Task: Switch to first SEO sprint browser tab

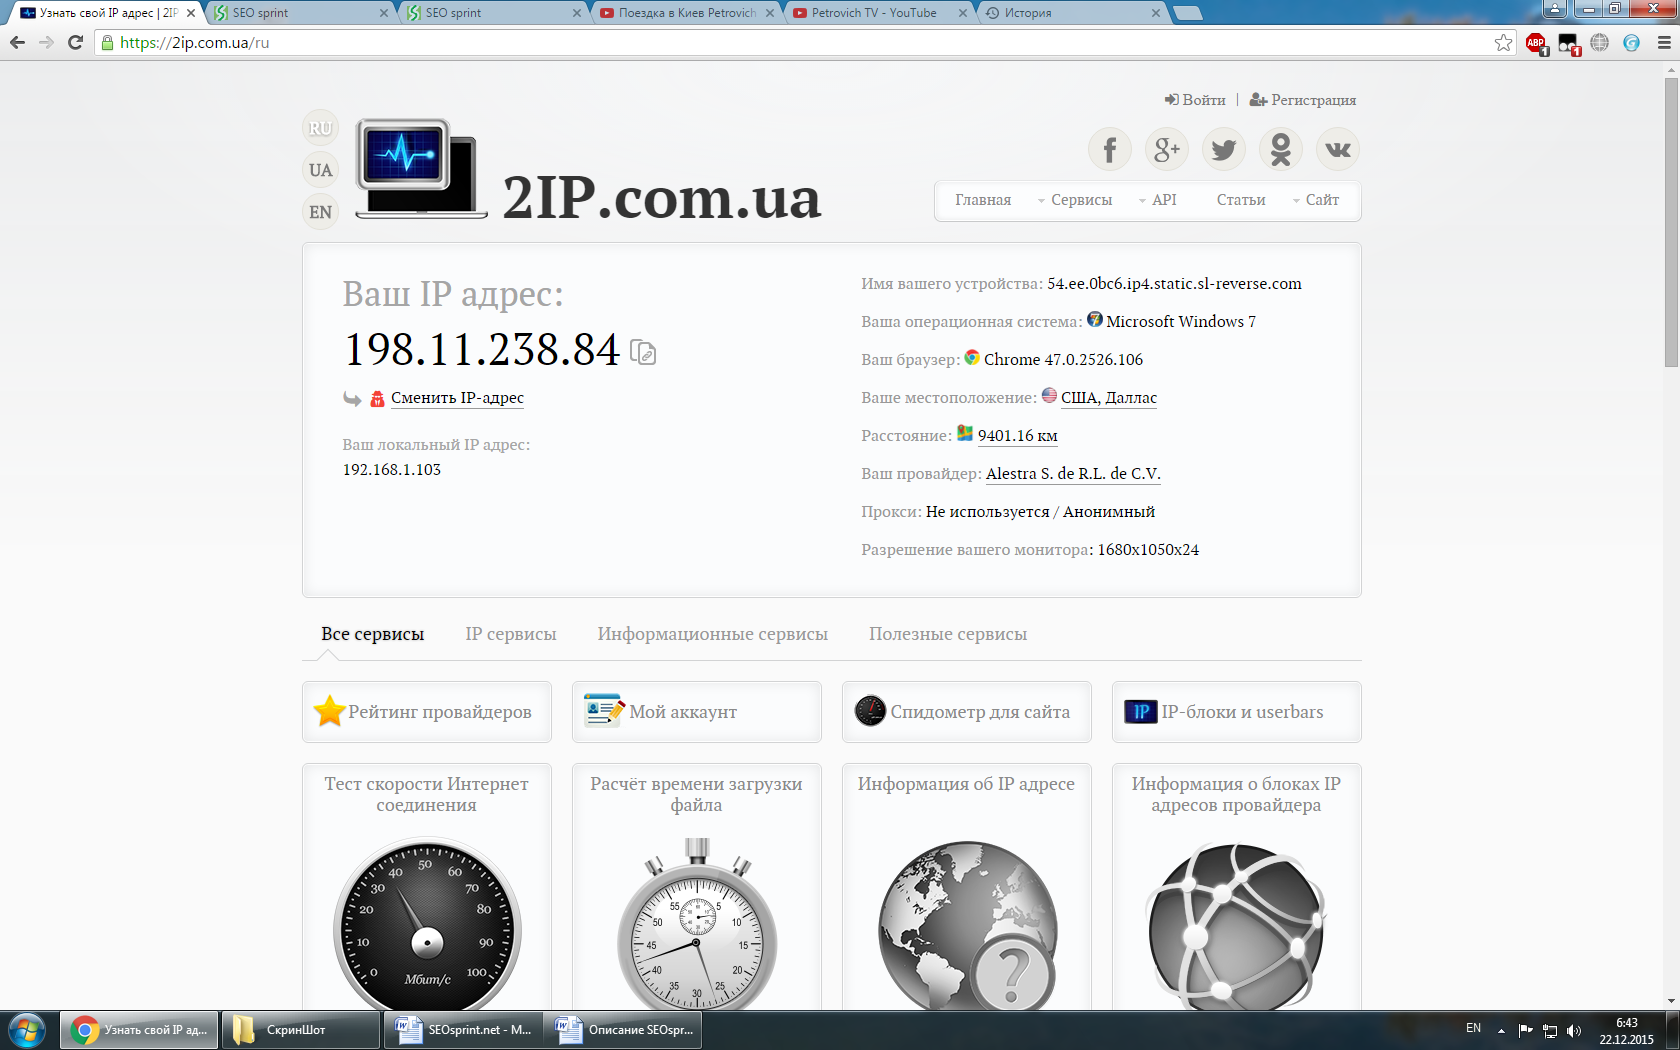Action: coord(300,13)
